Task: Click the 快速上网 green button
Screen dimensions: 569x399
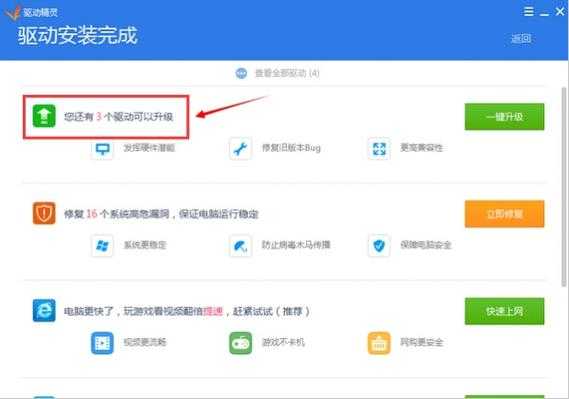Action: (x=504, y=311)
